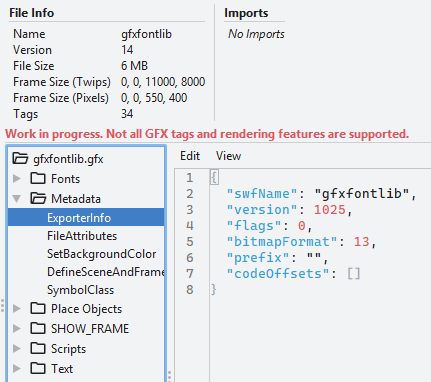Image resolution: width=431 pixels, height=382 pixels.
Task: Click the SHOW_FRAME folder icon
Action: (x=38, y=329)
